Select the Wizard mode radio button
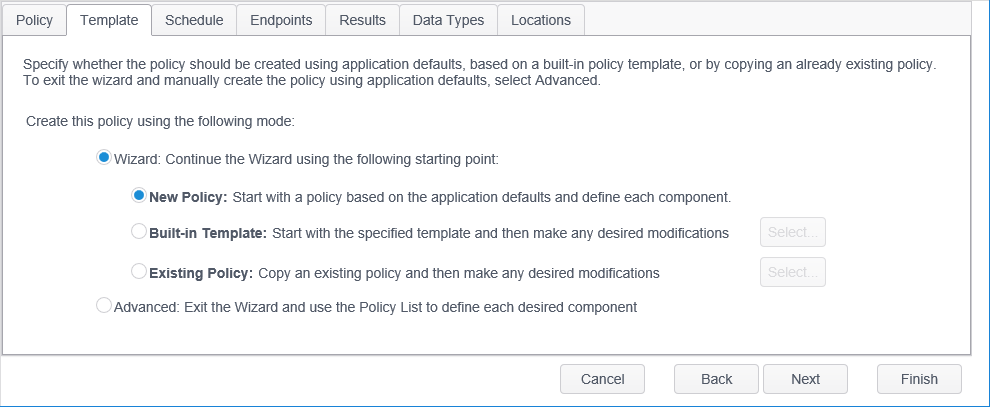Image resolution: width=990 pixels, height=407 pixels. click(x=104, y=158)
